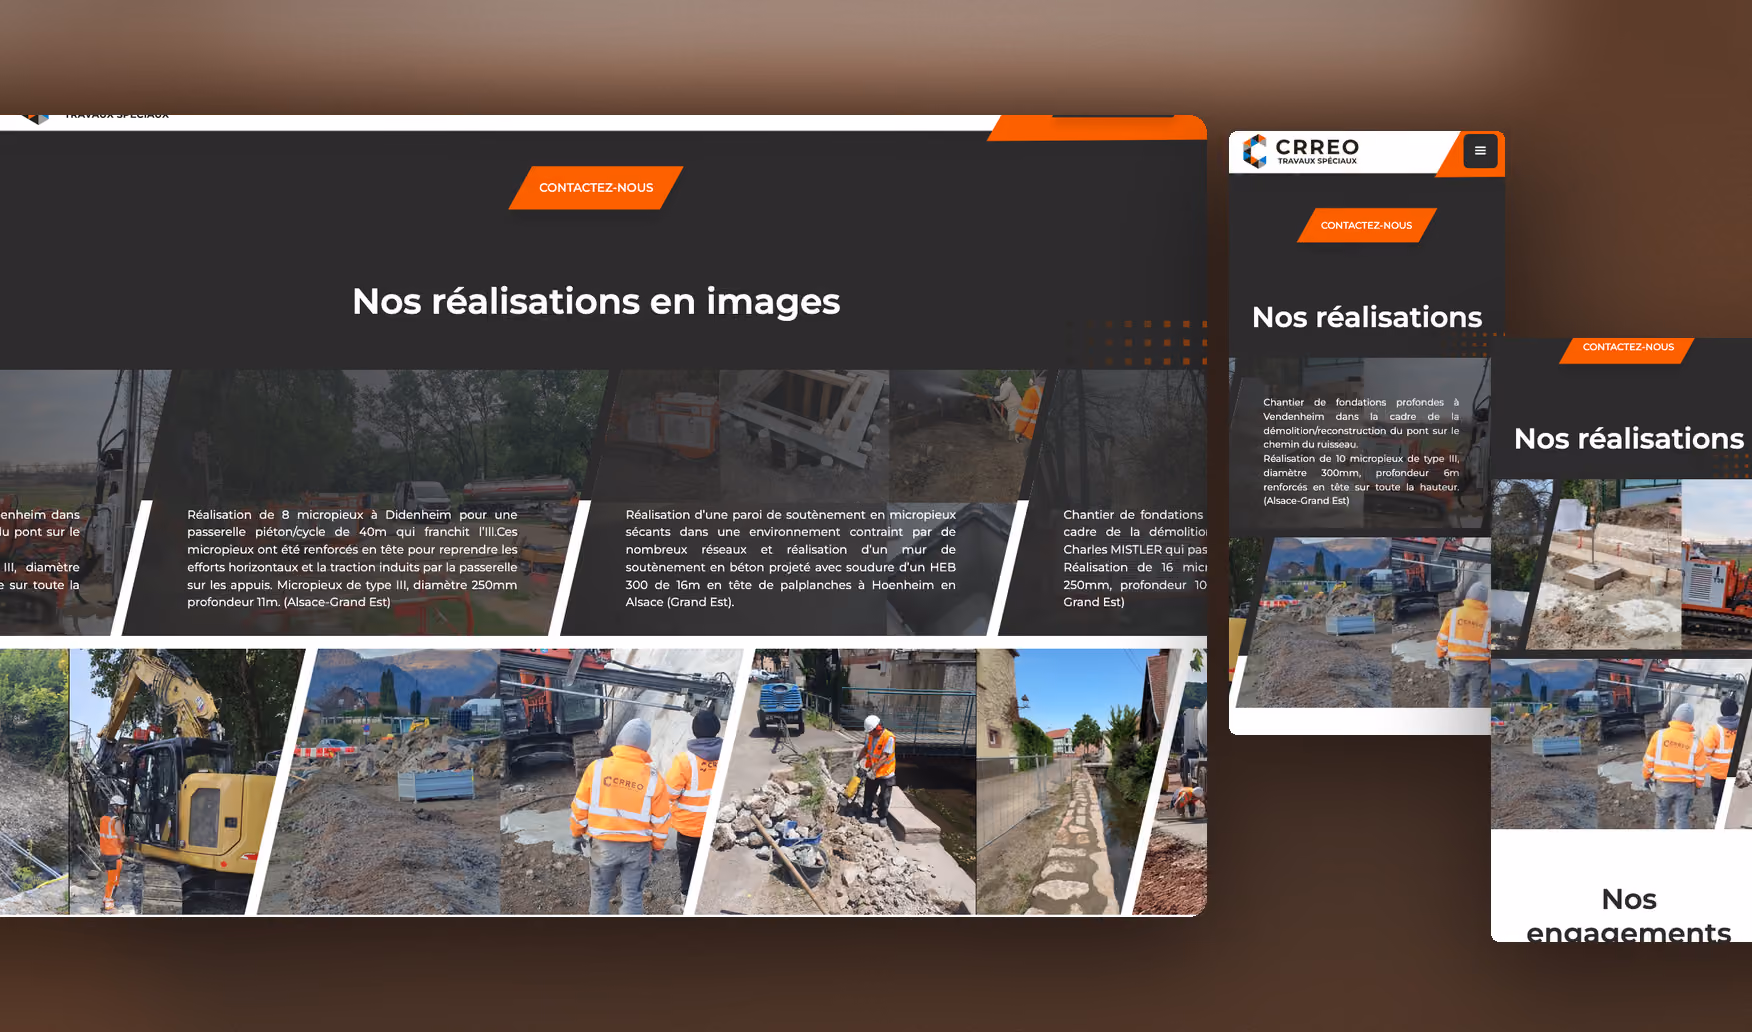Click the 'Nos réalisations' heading in rightmost mockup
Screen dimensions: 1752x1032
(x=1629, y=438)
